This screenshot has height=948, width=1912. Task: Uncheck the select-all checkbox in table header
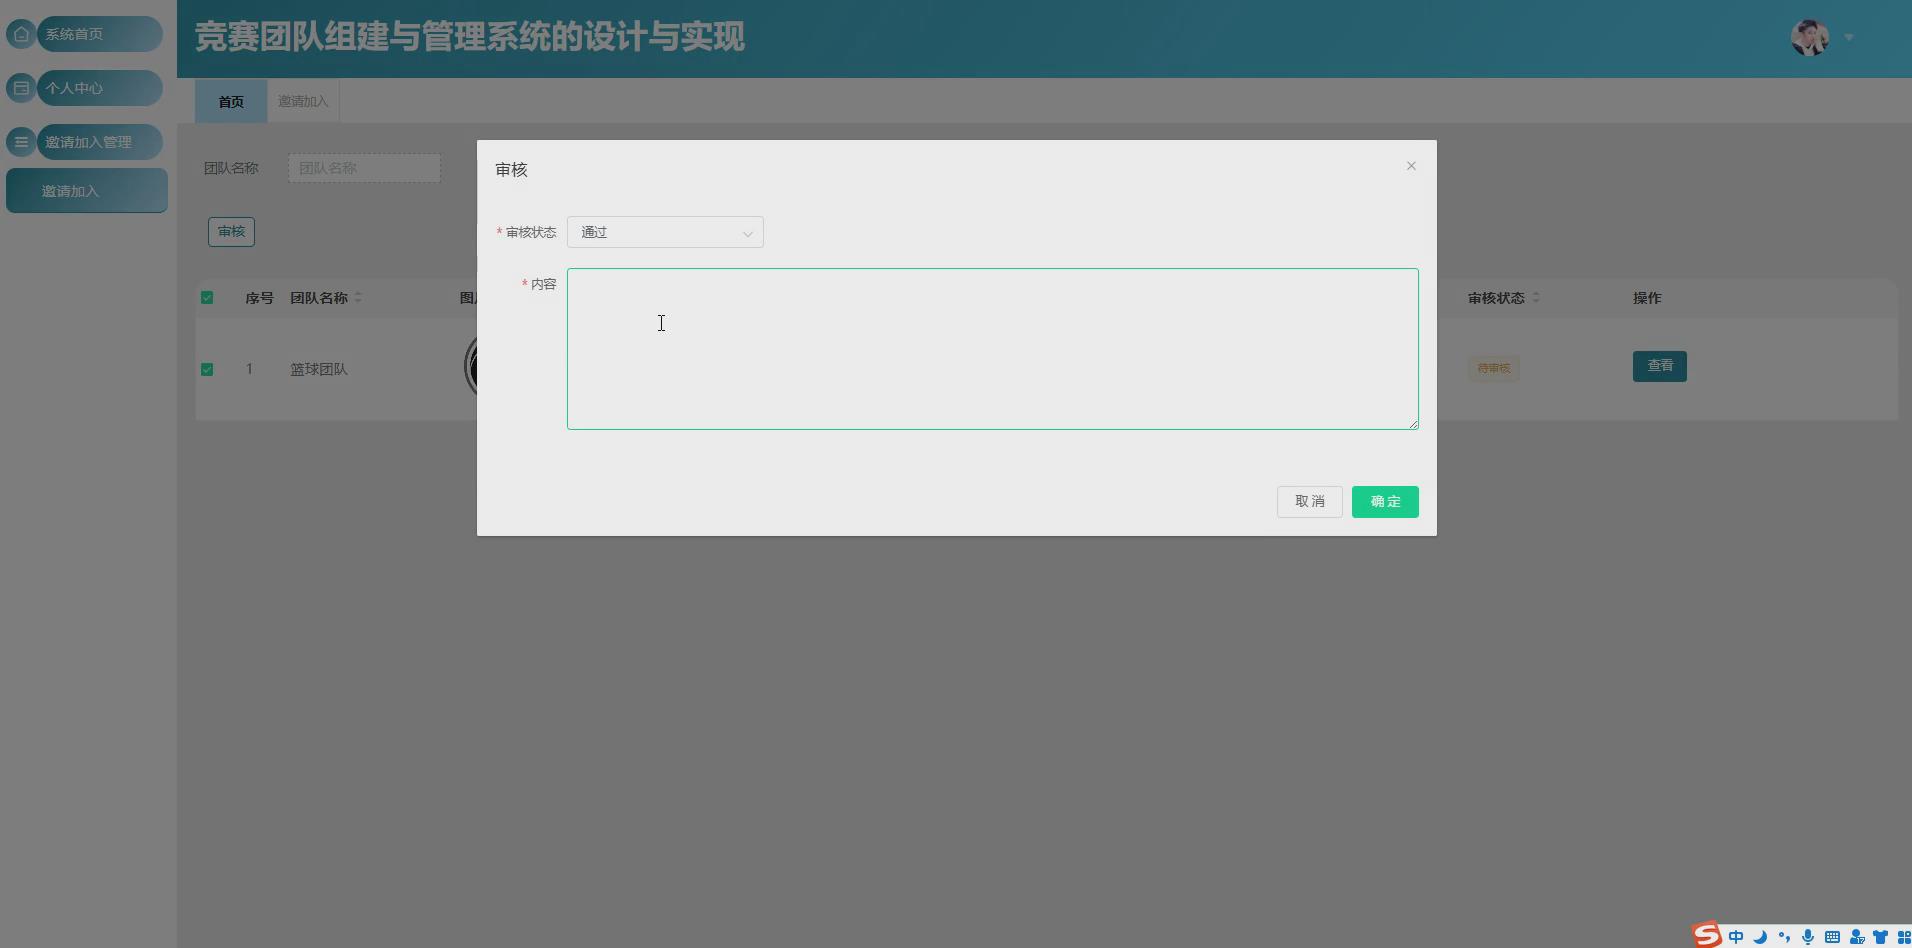click(x=207, y=297)
